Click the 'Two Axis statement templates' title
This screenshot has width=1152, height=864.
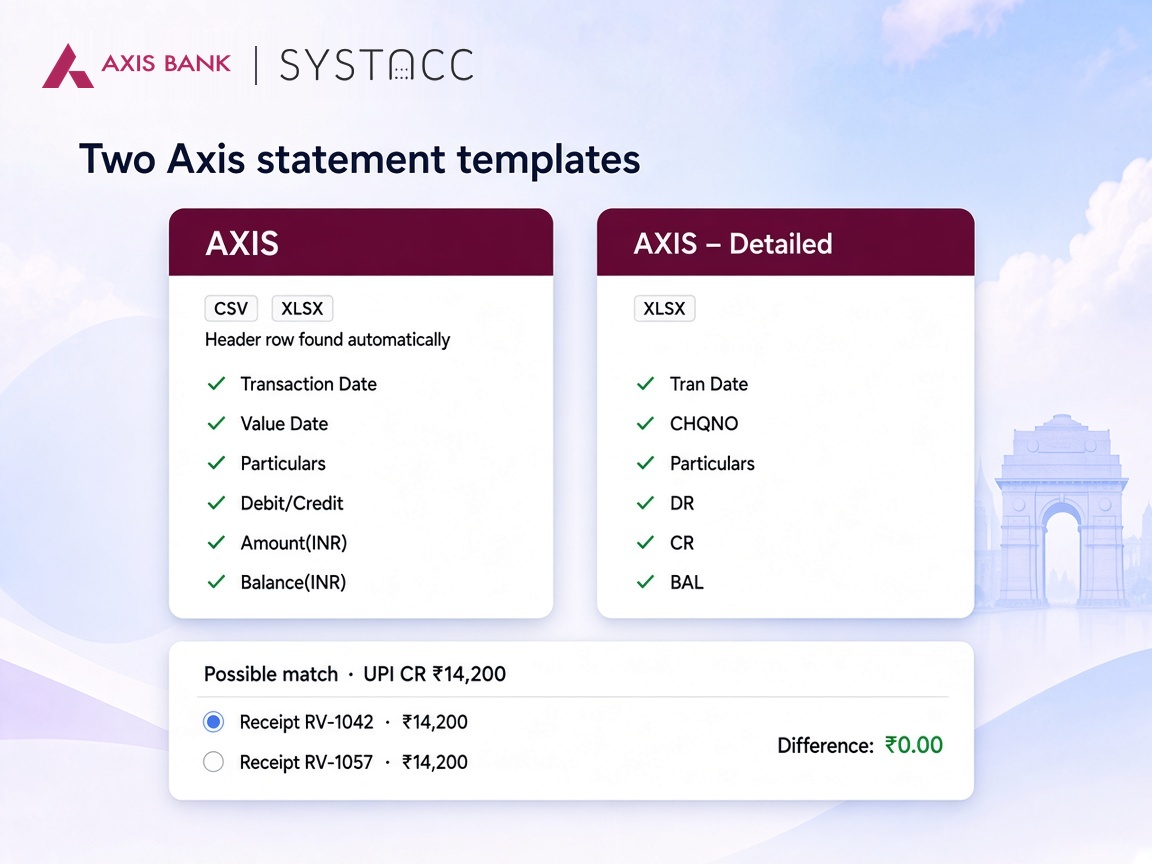359,159
